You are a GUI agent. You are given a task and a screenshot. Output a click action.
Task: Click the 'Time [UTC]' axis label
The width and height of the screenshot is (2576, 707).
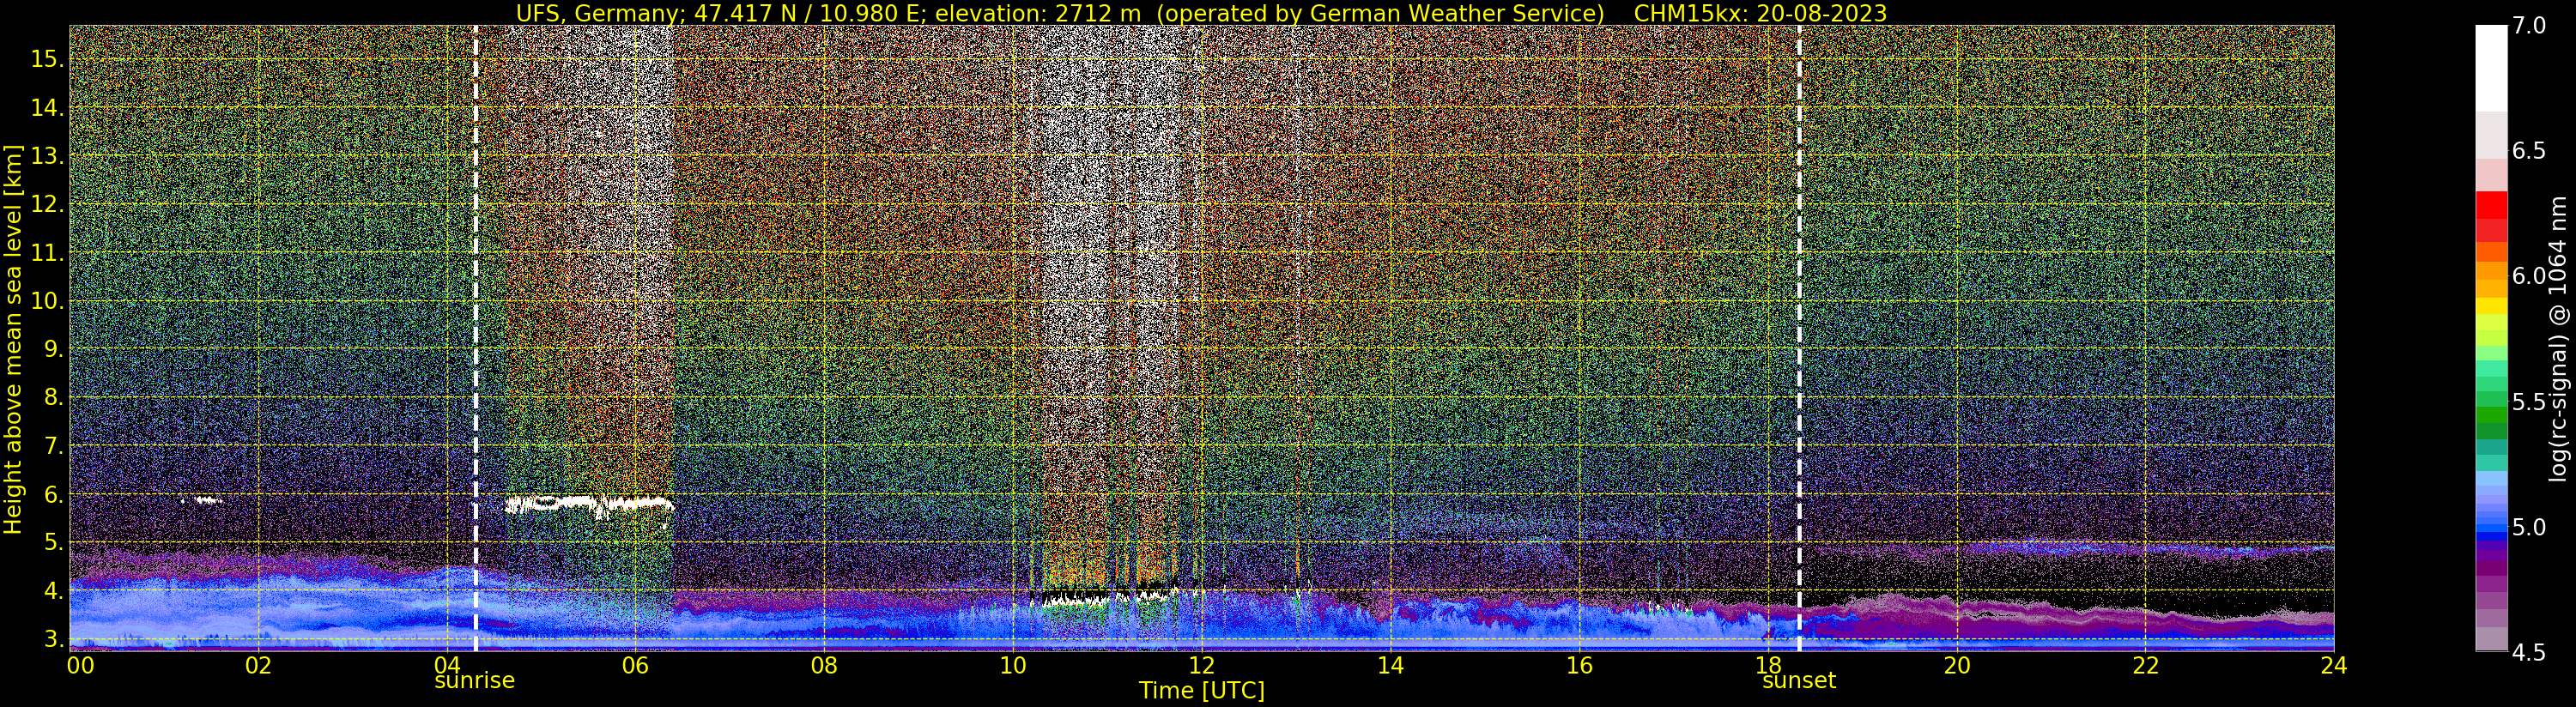[1202, 691]
